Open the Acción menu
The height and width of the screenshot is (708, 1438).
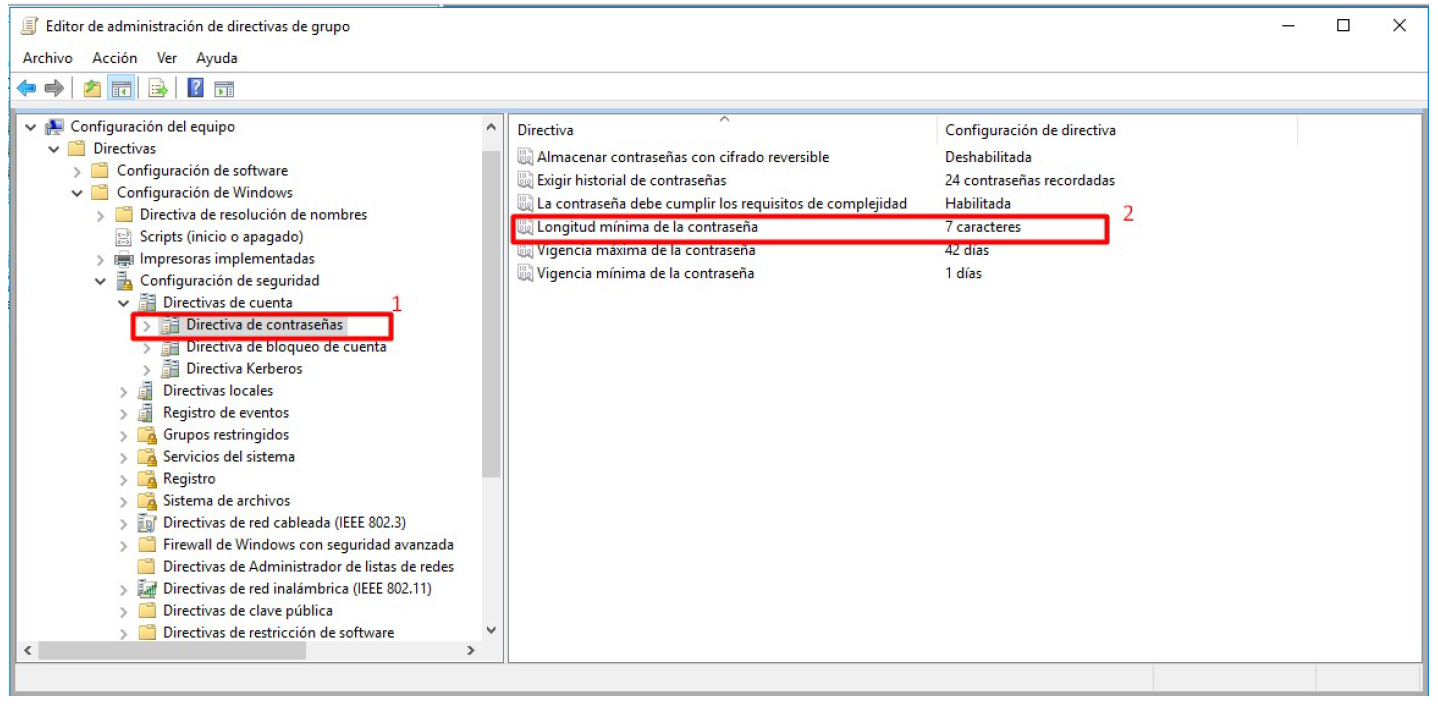coord(114,58)
